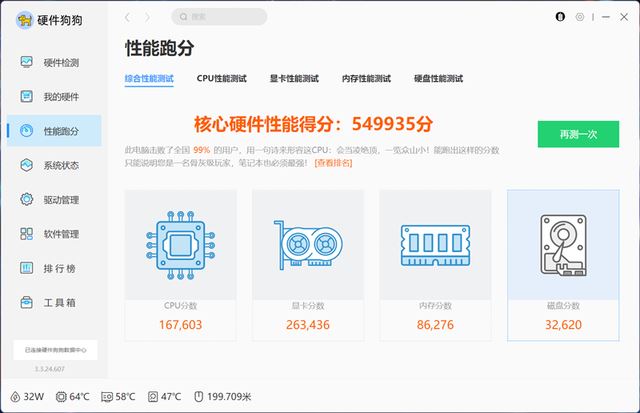Open 排行榜 sidebar item
640x413 pixels.
click(x=54, y=268)
